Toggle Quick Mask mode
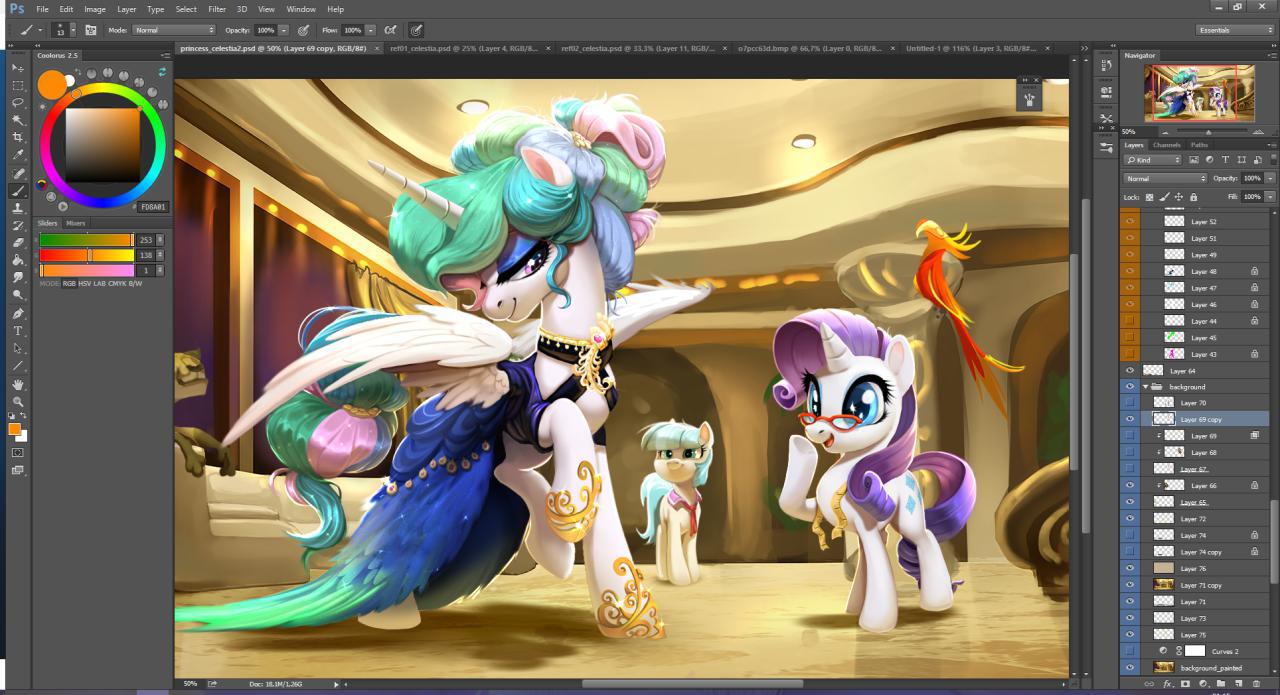 click(18, 452)
